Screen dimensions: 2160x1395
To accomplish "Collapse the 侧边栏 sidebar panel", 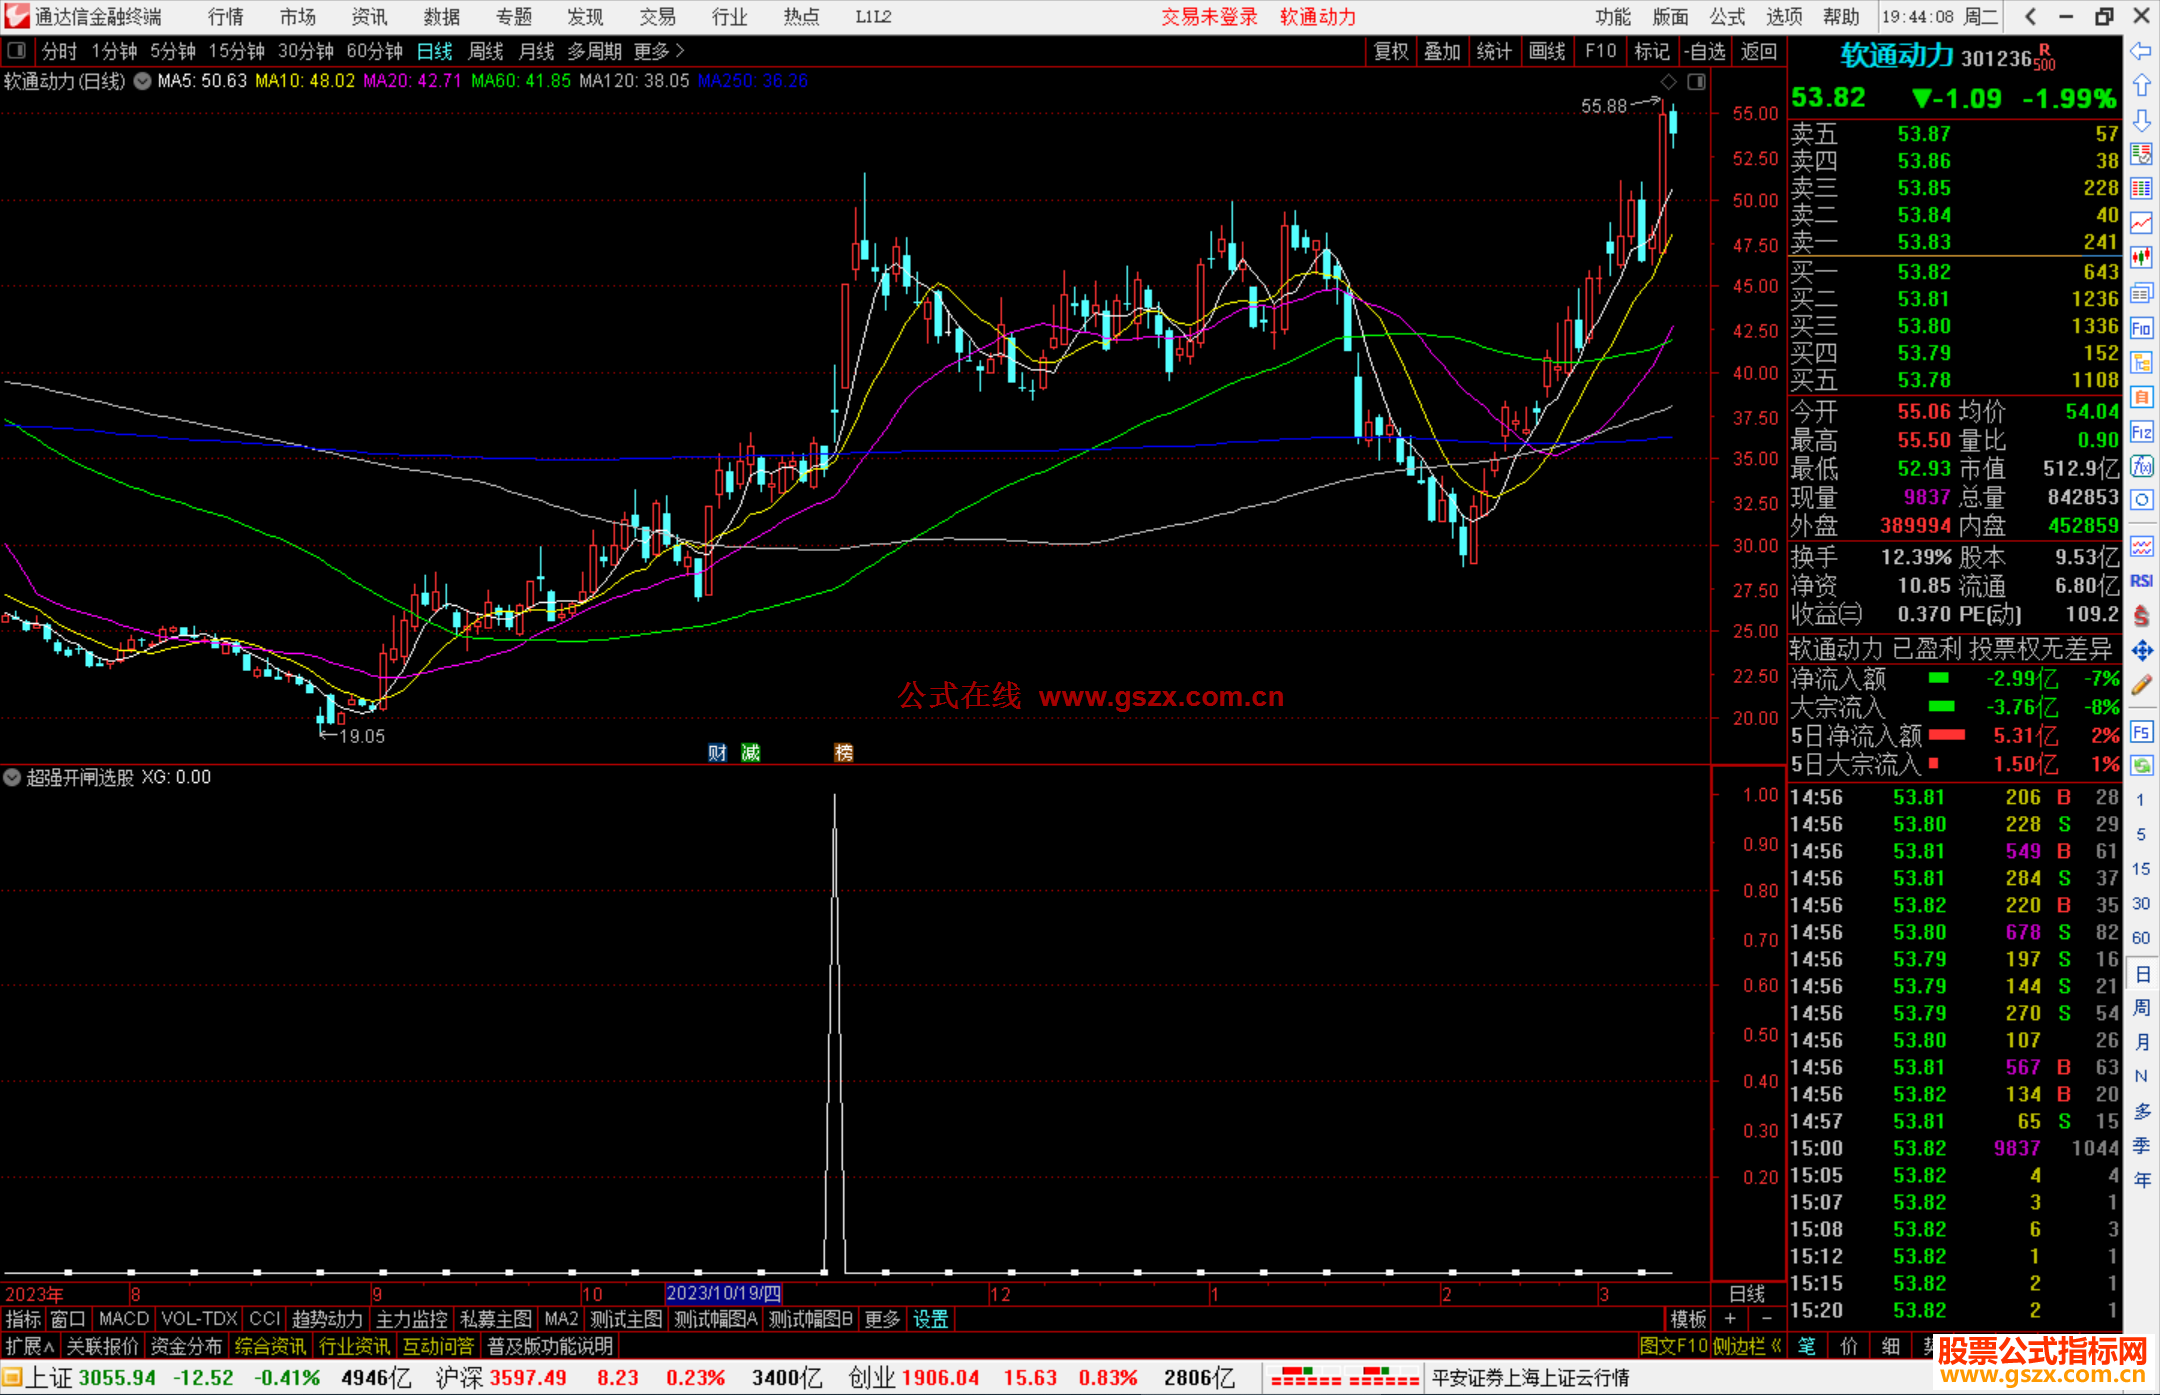I will click(1747, 1346).
